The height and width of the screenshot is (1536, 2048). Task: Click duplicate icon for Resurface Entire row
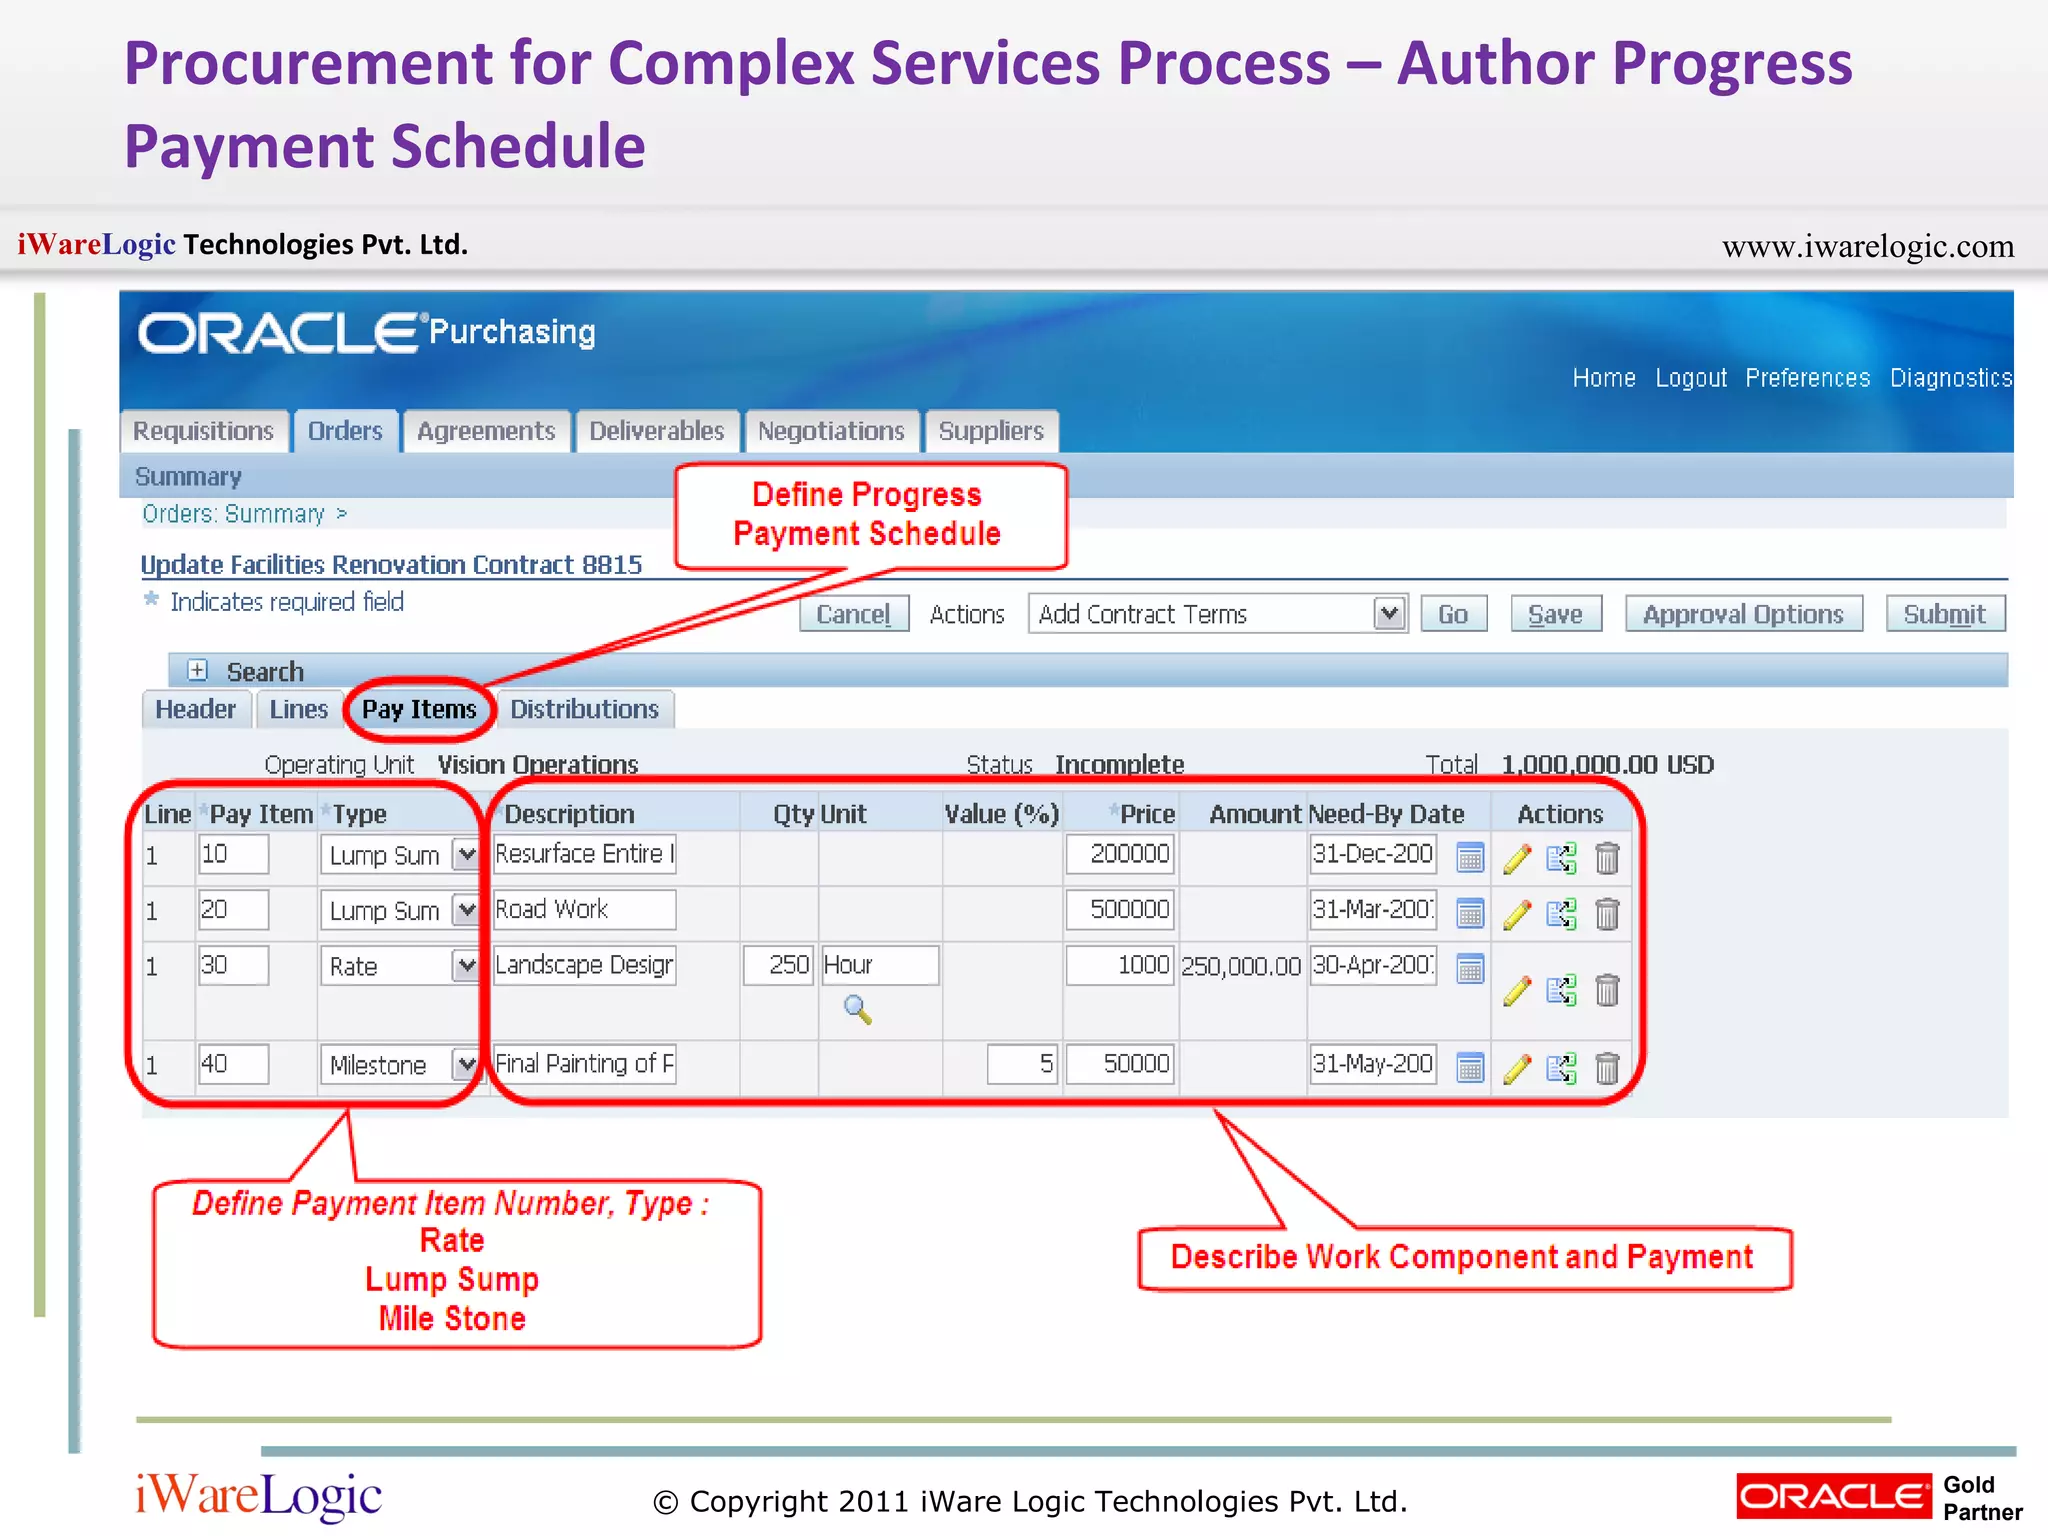point(1561,858)
